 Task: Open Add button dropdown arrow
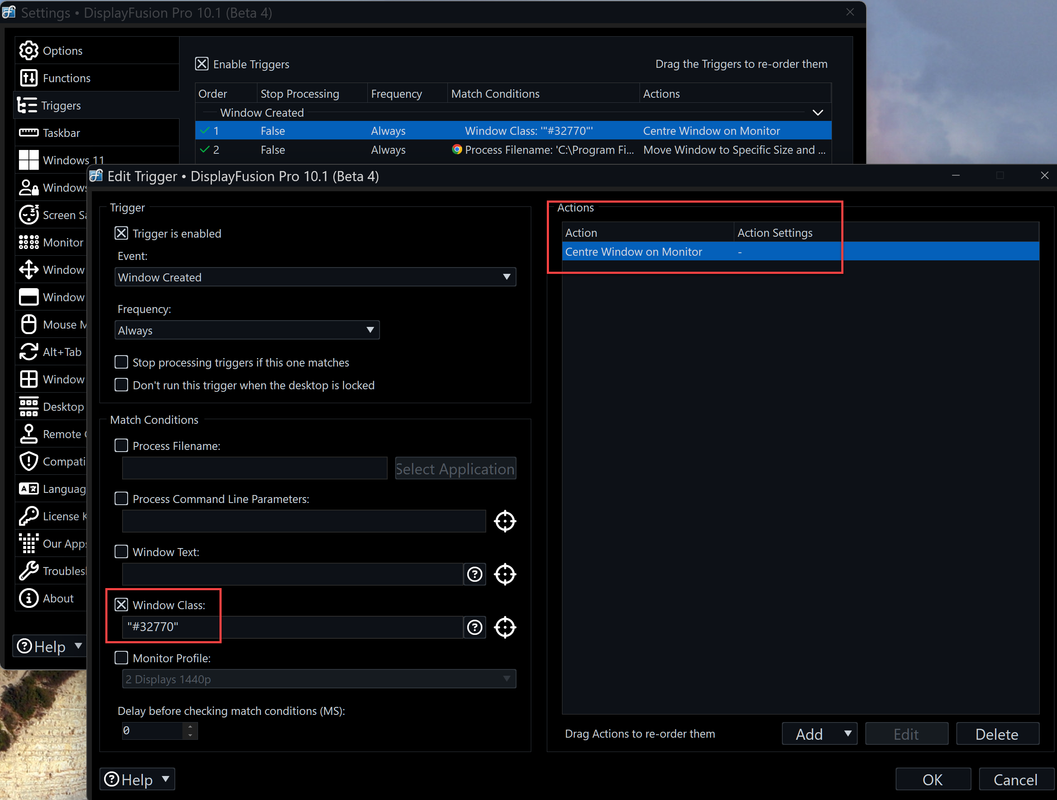click(x=847, y=733)
